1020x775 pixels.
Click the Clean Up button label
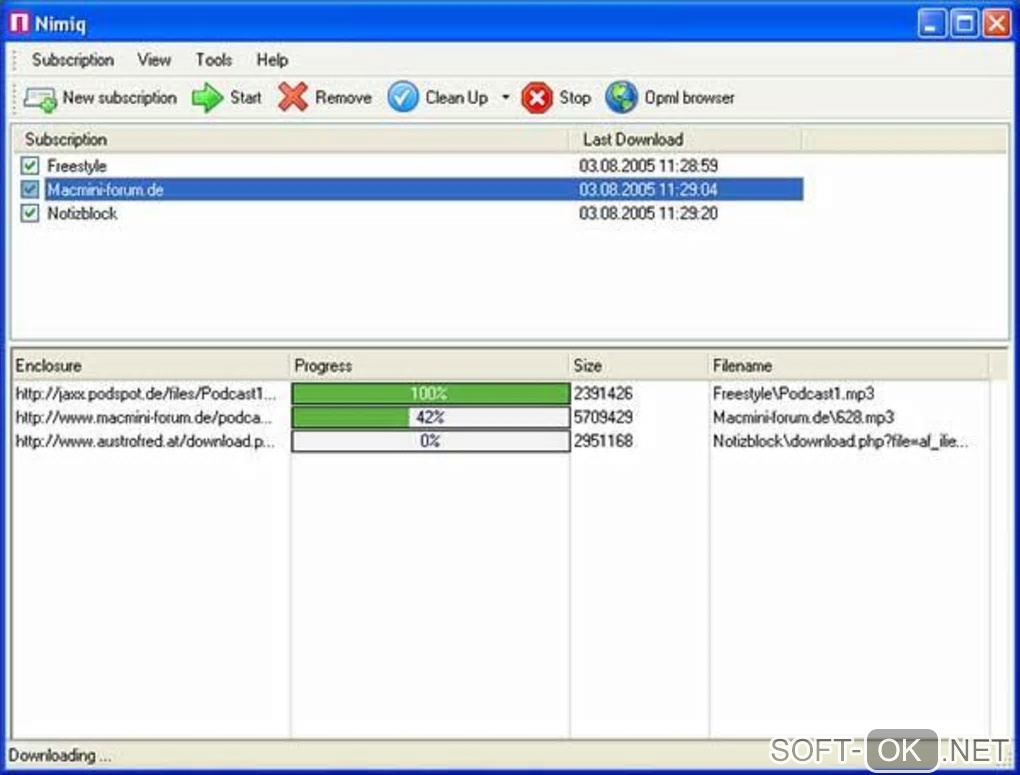point(457,98)
